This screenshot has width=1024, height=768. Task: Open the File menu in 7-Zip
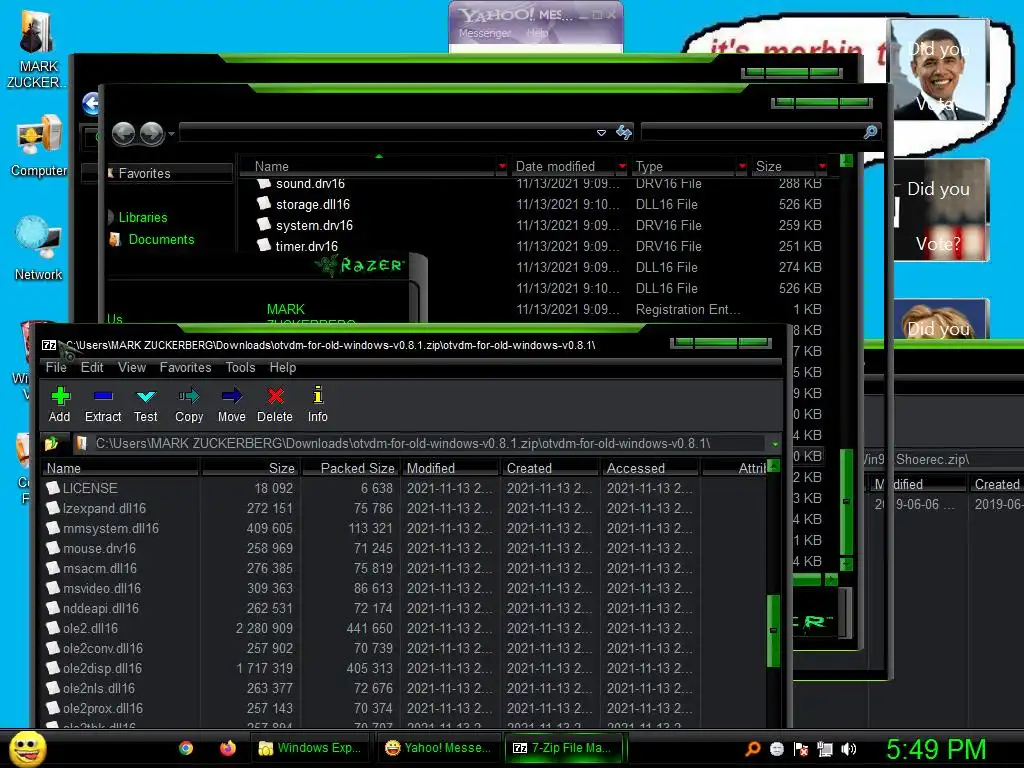click(x=56, y=368)
